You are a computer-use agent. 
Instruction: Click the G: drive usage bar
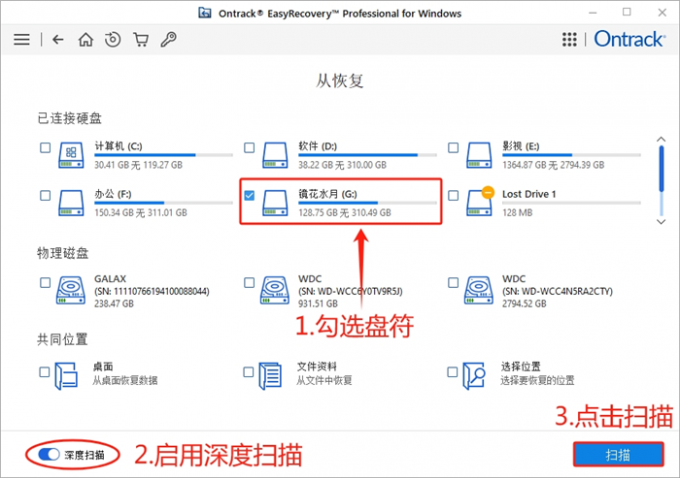[367, 203]
